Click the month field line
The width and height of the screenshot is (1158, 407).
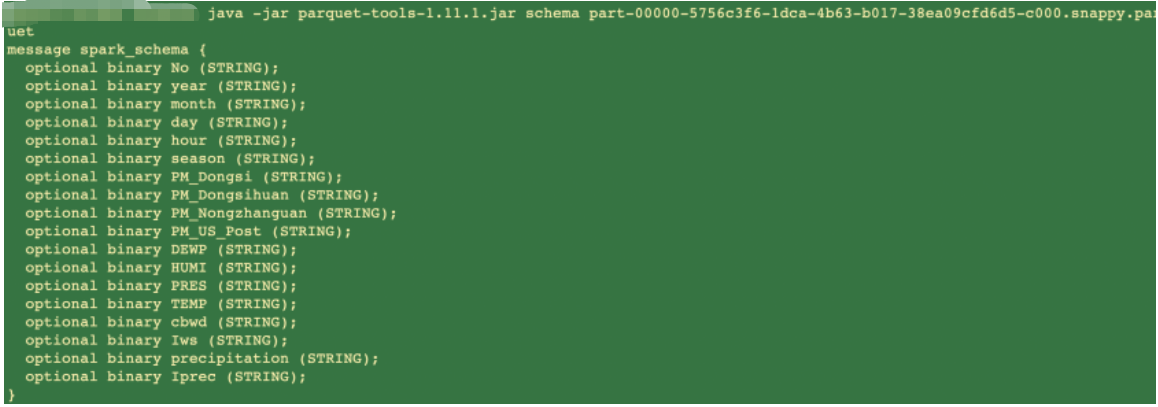point(165,105)
